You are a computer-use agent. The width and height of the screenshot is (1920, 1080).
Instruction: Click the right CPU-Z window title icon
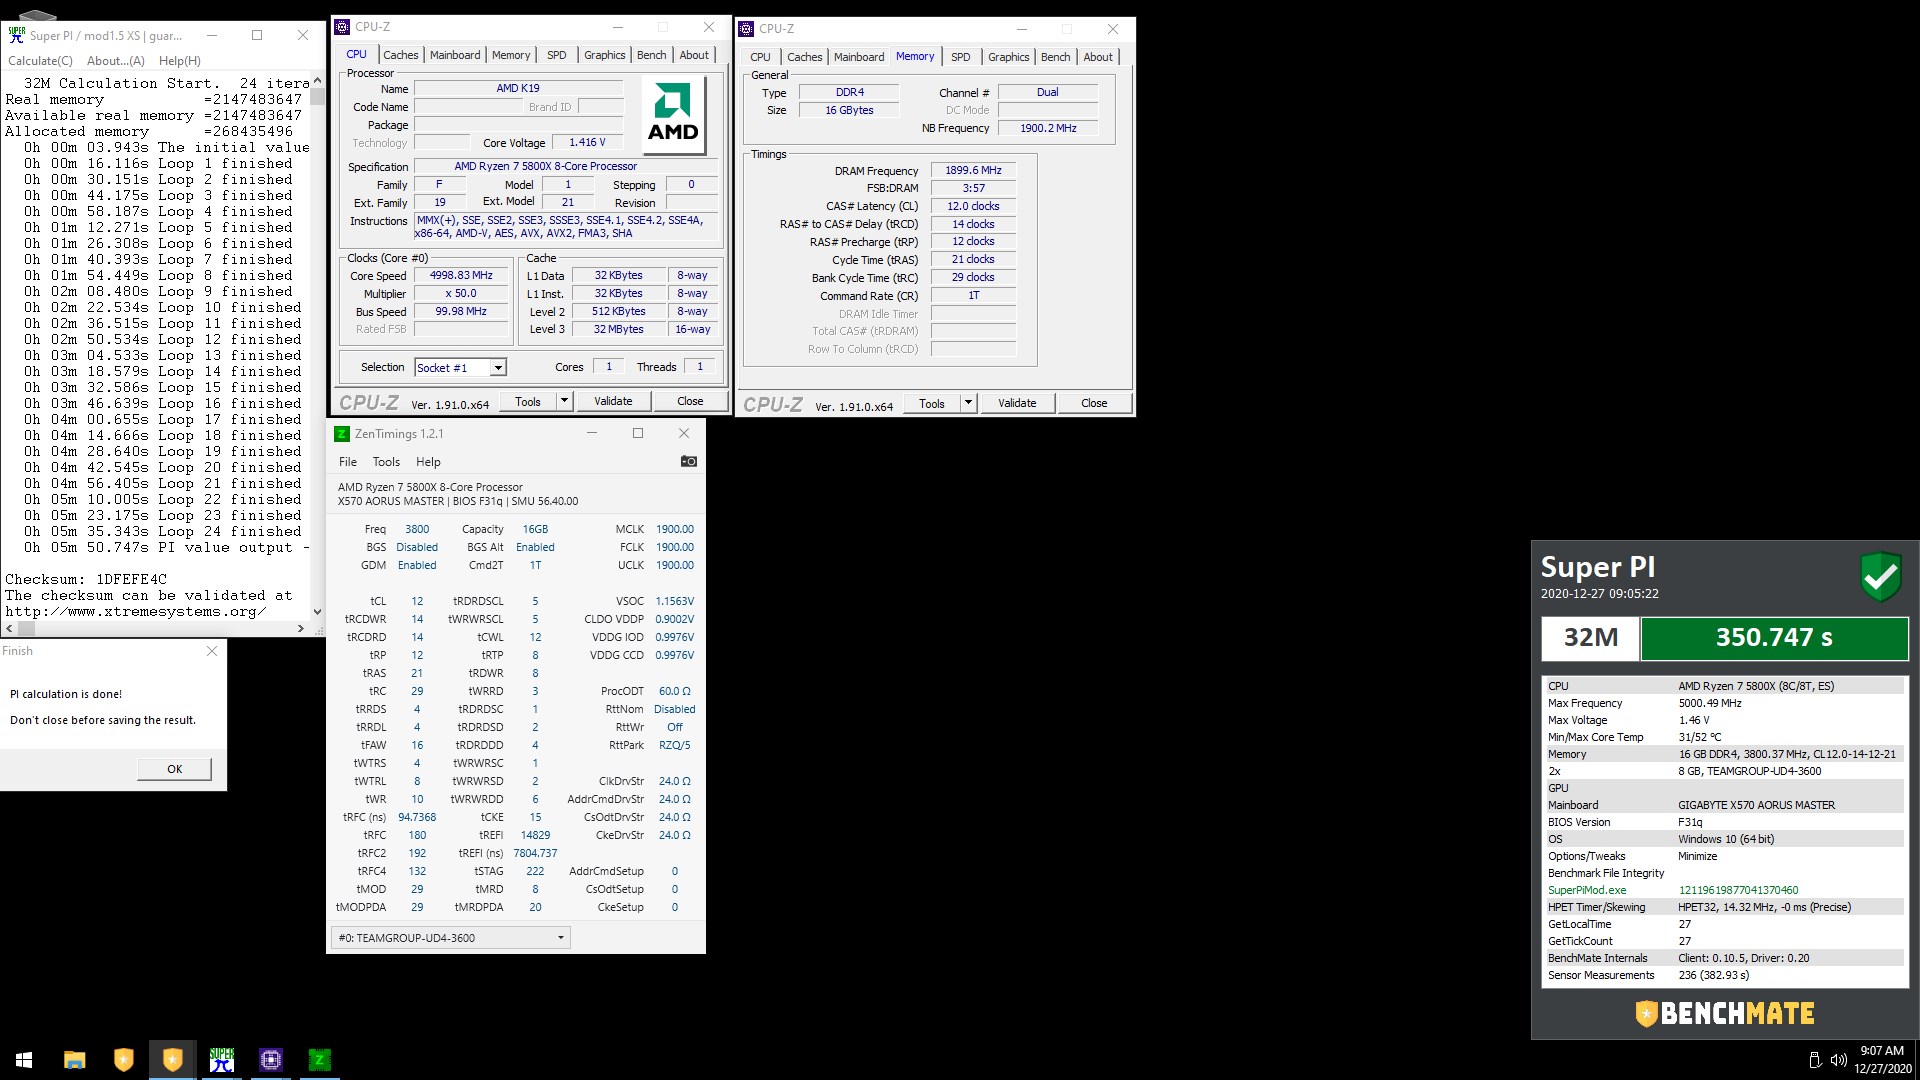(746, 29)
